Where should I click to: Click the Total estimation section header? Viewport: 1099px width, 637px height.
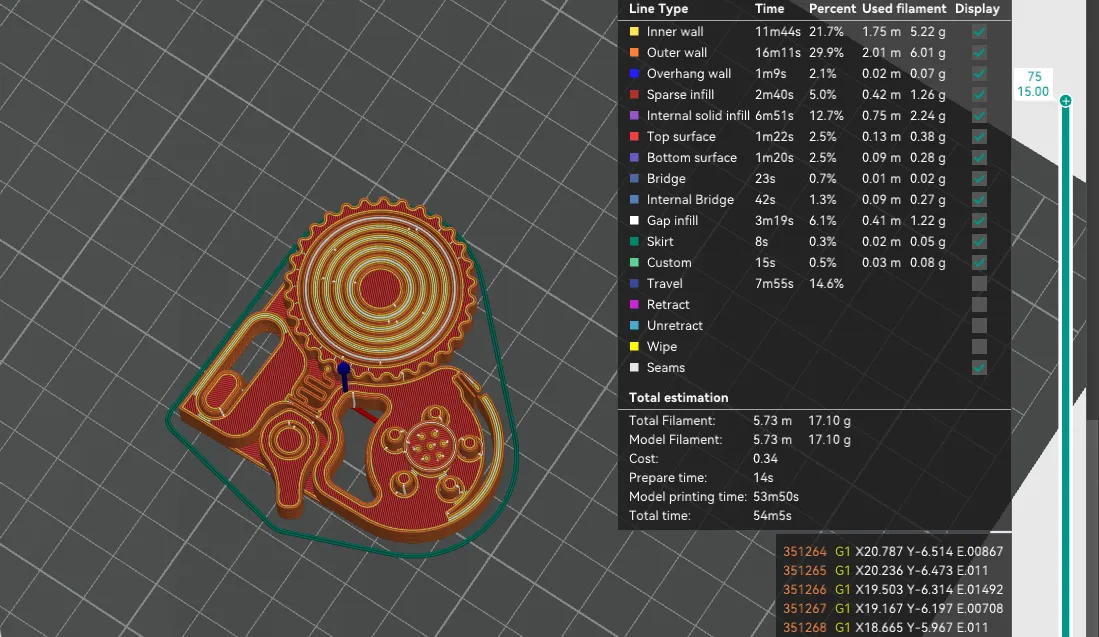(x=678, y=398)
